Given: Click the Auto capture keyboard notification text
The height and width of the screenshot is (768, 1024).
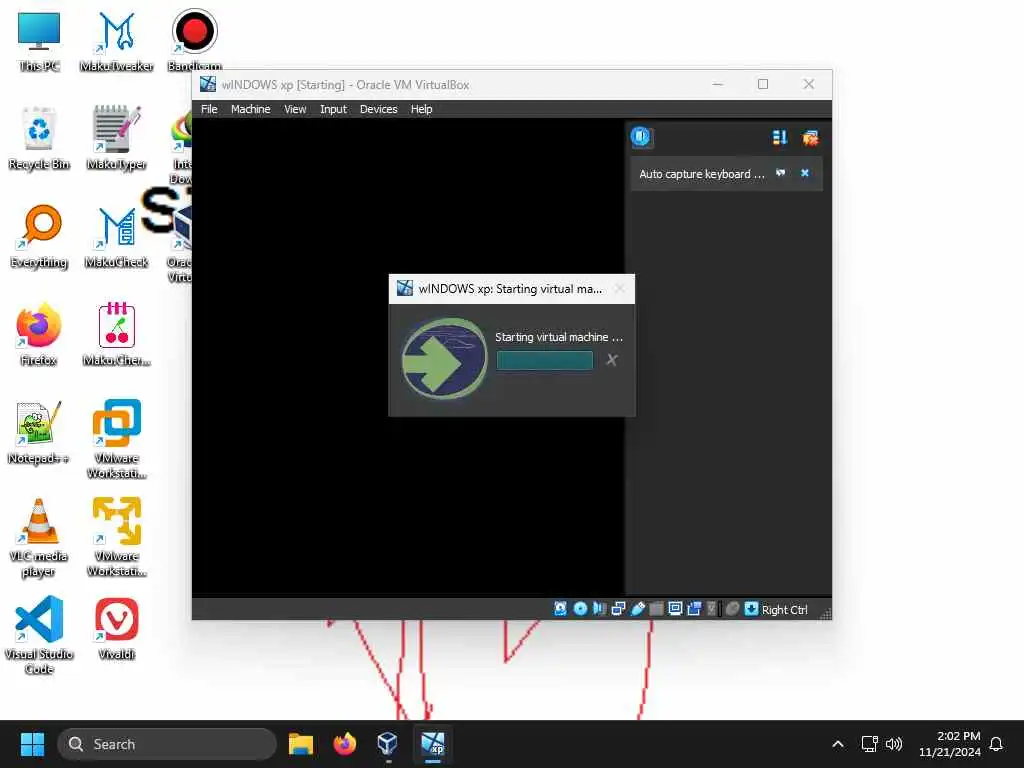Looking at the screenshot, I should (701, 174).
